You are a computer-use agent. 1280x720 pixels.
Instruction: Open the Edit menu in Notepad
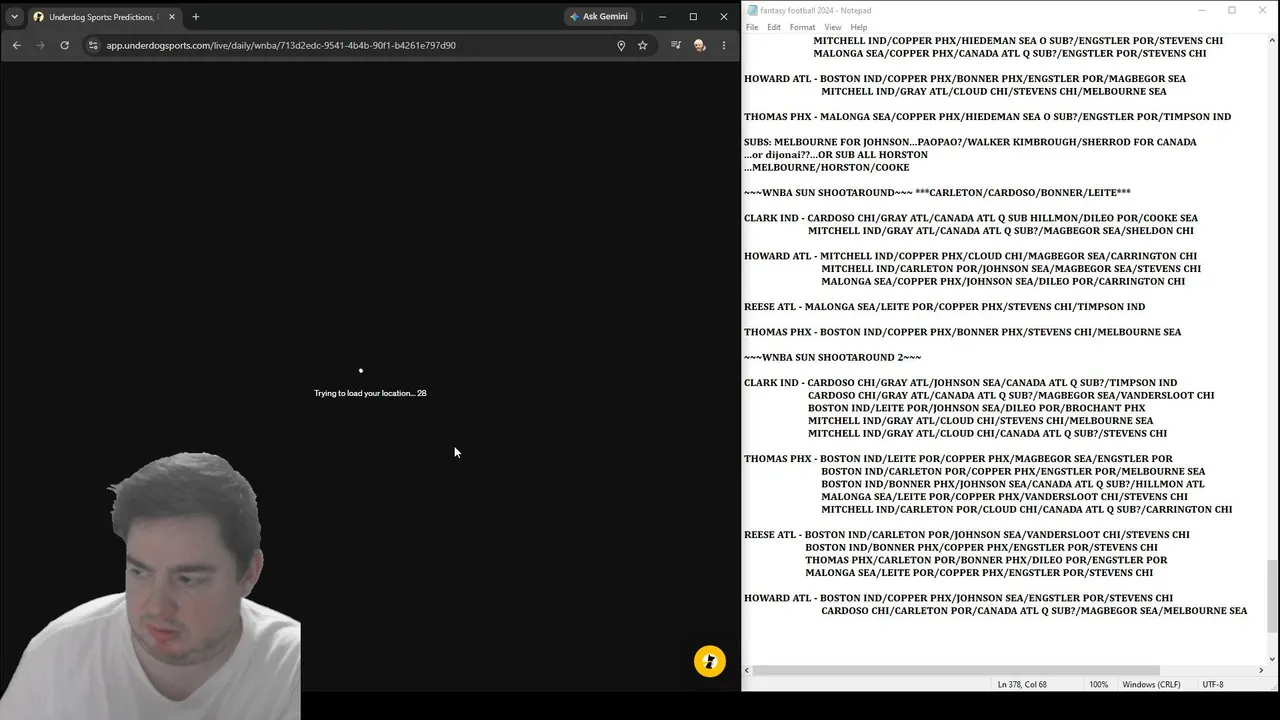774,27
